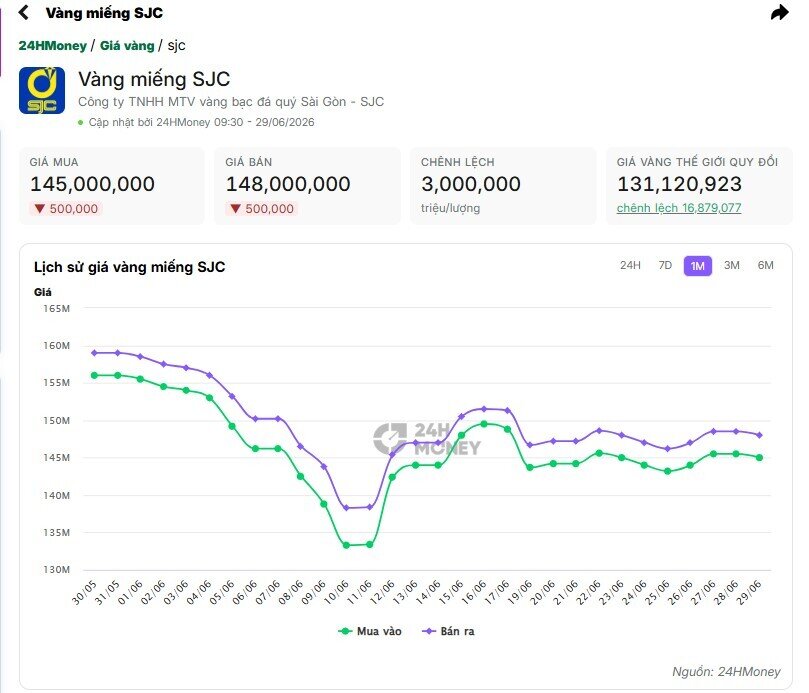The width and height of the screenshot is (809, 693).
Task: Switch chart to 3M range
Action: tap(732, 265)
